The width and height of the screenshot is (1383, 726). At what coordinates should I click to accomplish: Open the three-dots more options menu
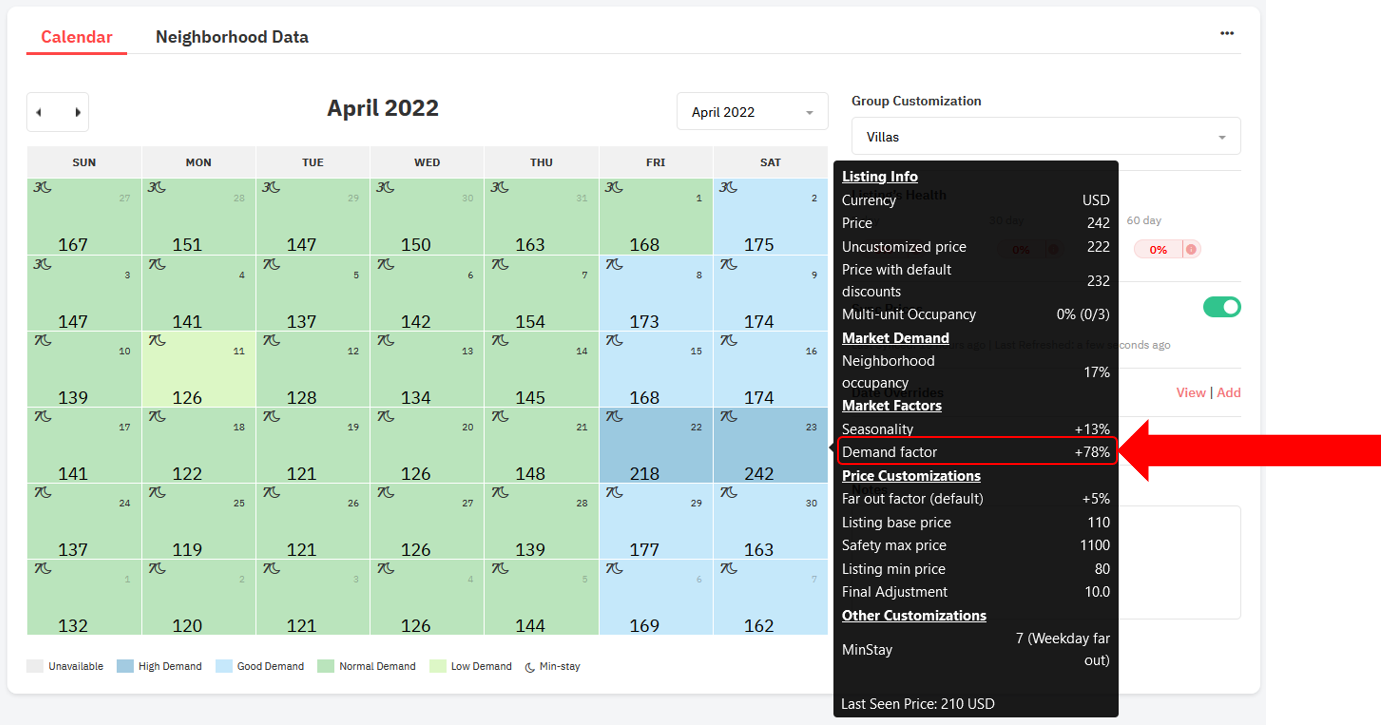pos(1226,34)
